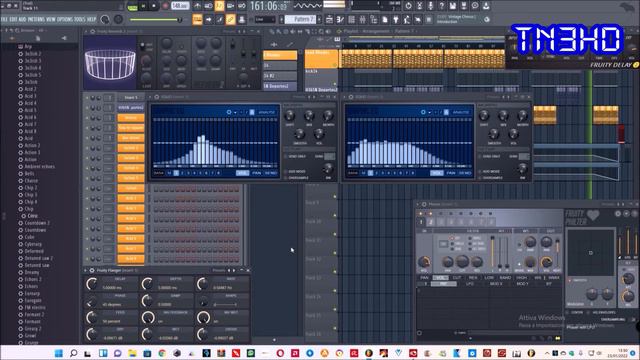
Task: Toggle the countdown before recording icon
Action: pyautogui.click(x=219, y=6)
